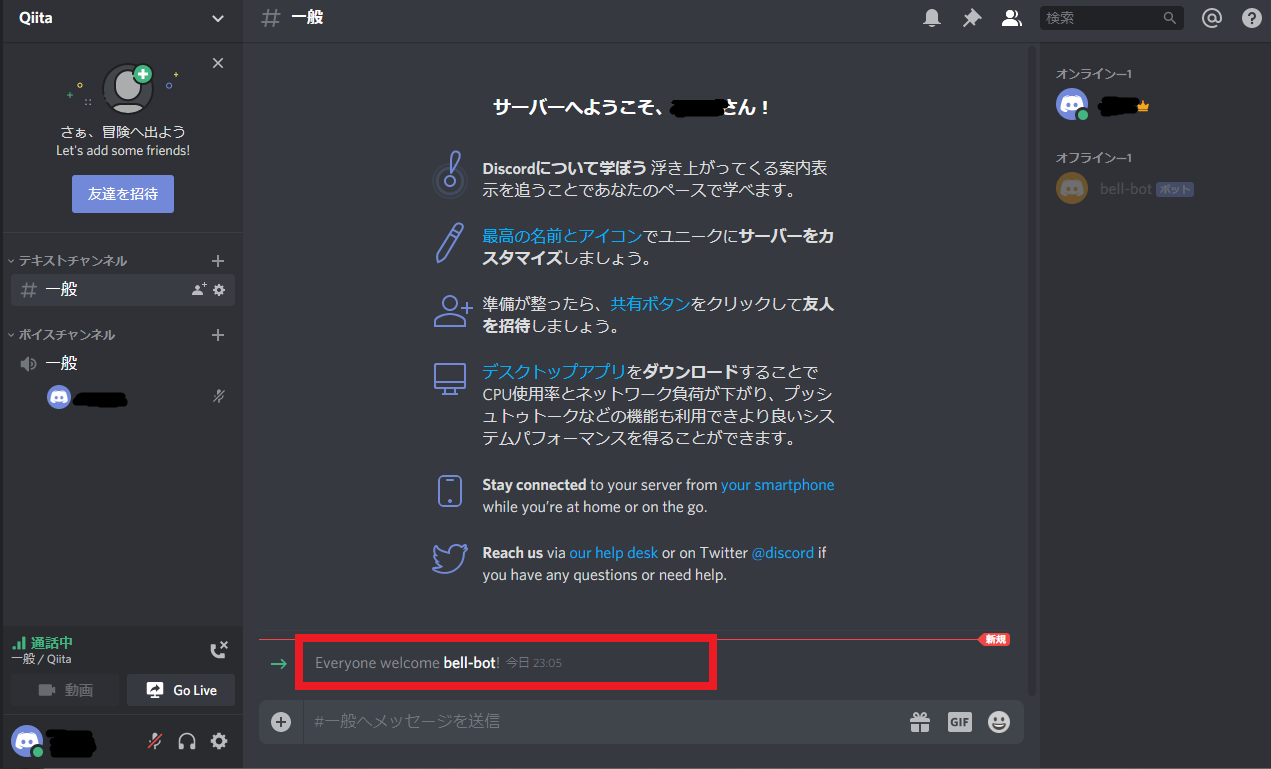Click the 共有ボタン link
This screenshot has height=769, width=1271.
click(x=650, y=304)
